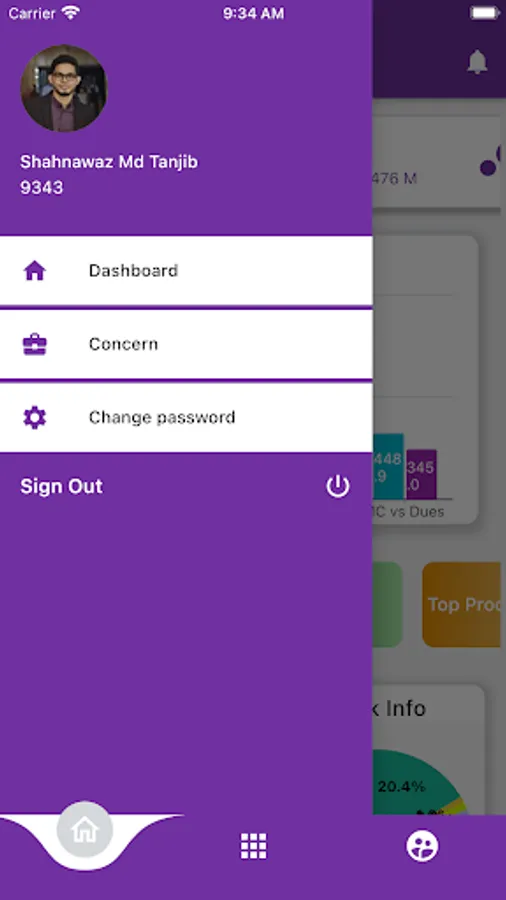Viewport: 506px width, 900px height.
Task: Tap the employee ID 9343 text
Action: coord(42,188)
